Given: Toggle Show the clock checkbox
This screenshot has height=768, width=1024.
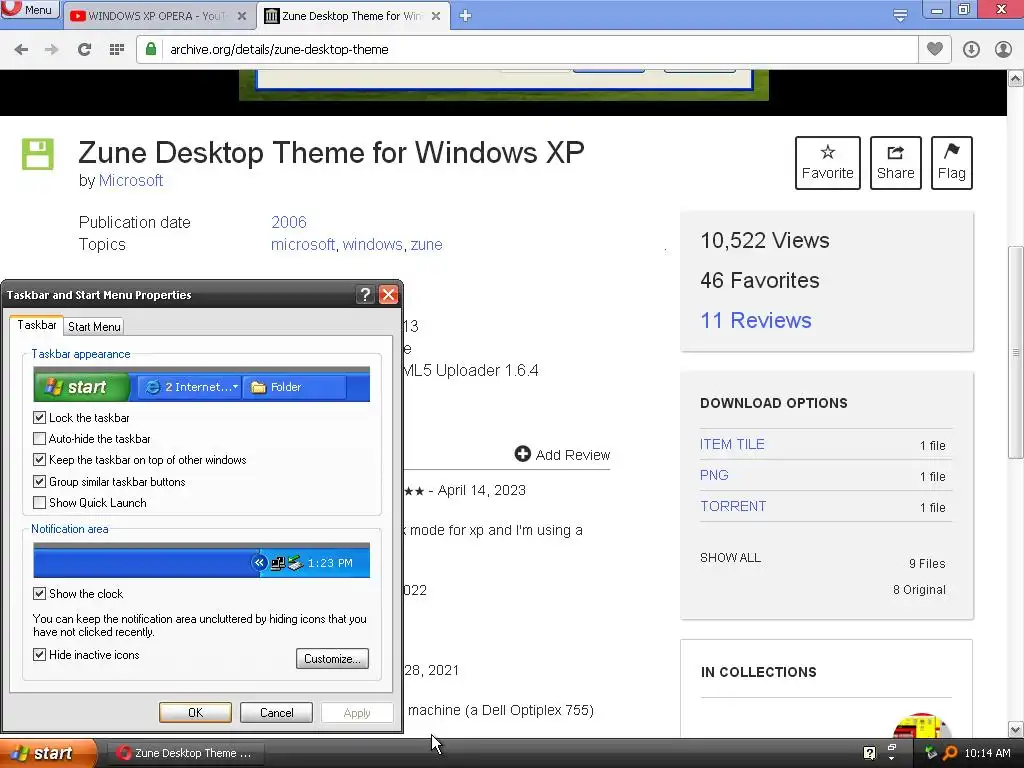Looking at the screenshot, I should [39, 594].
